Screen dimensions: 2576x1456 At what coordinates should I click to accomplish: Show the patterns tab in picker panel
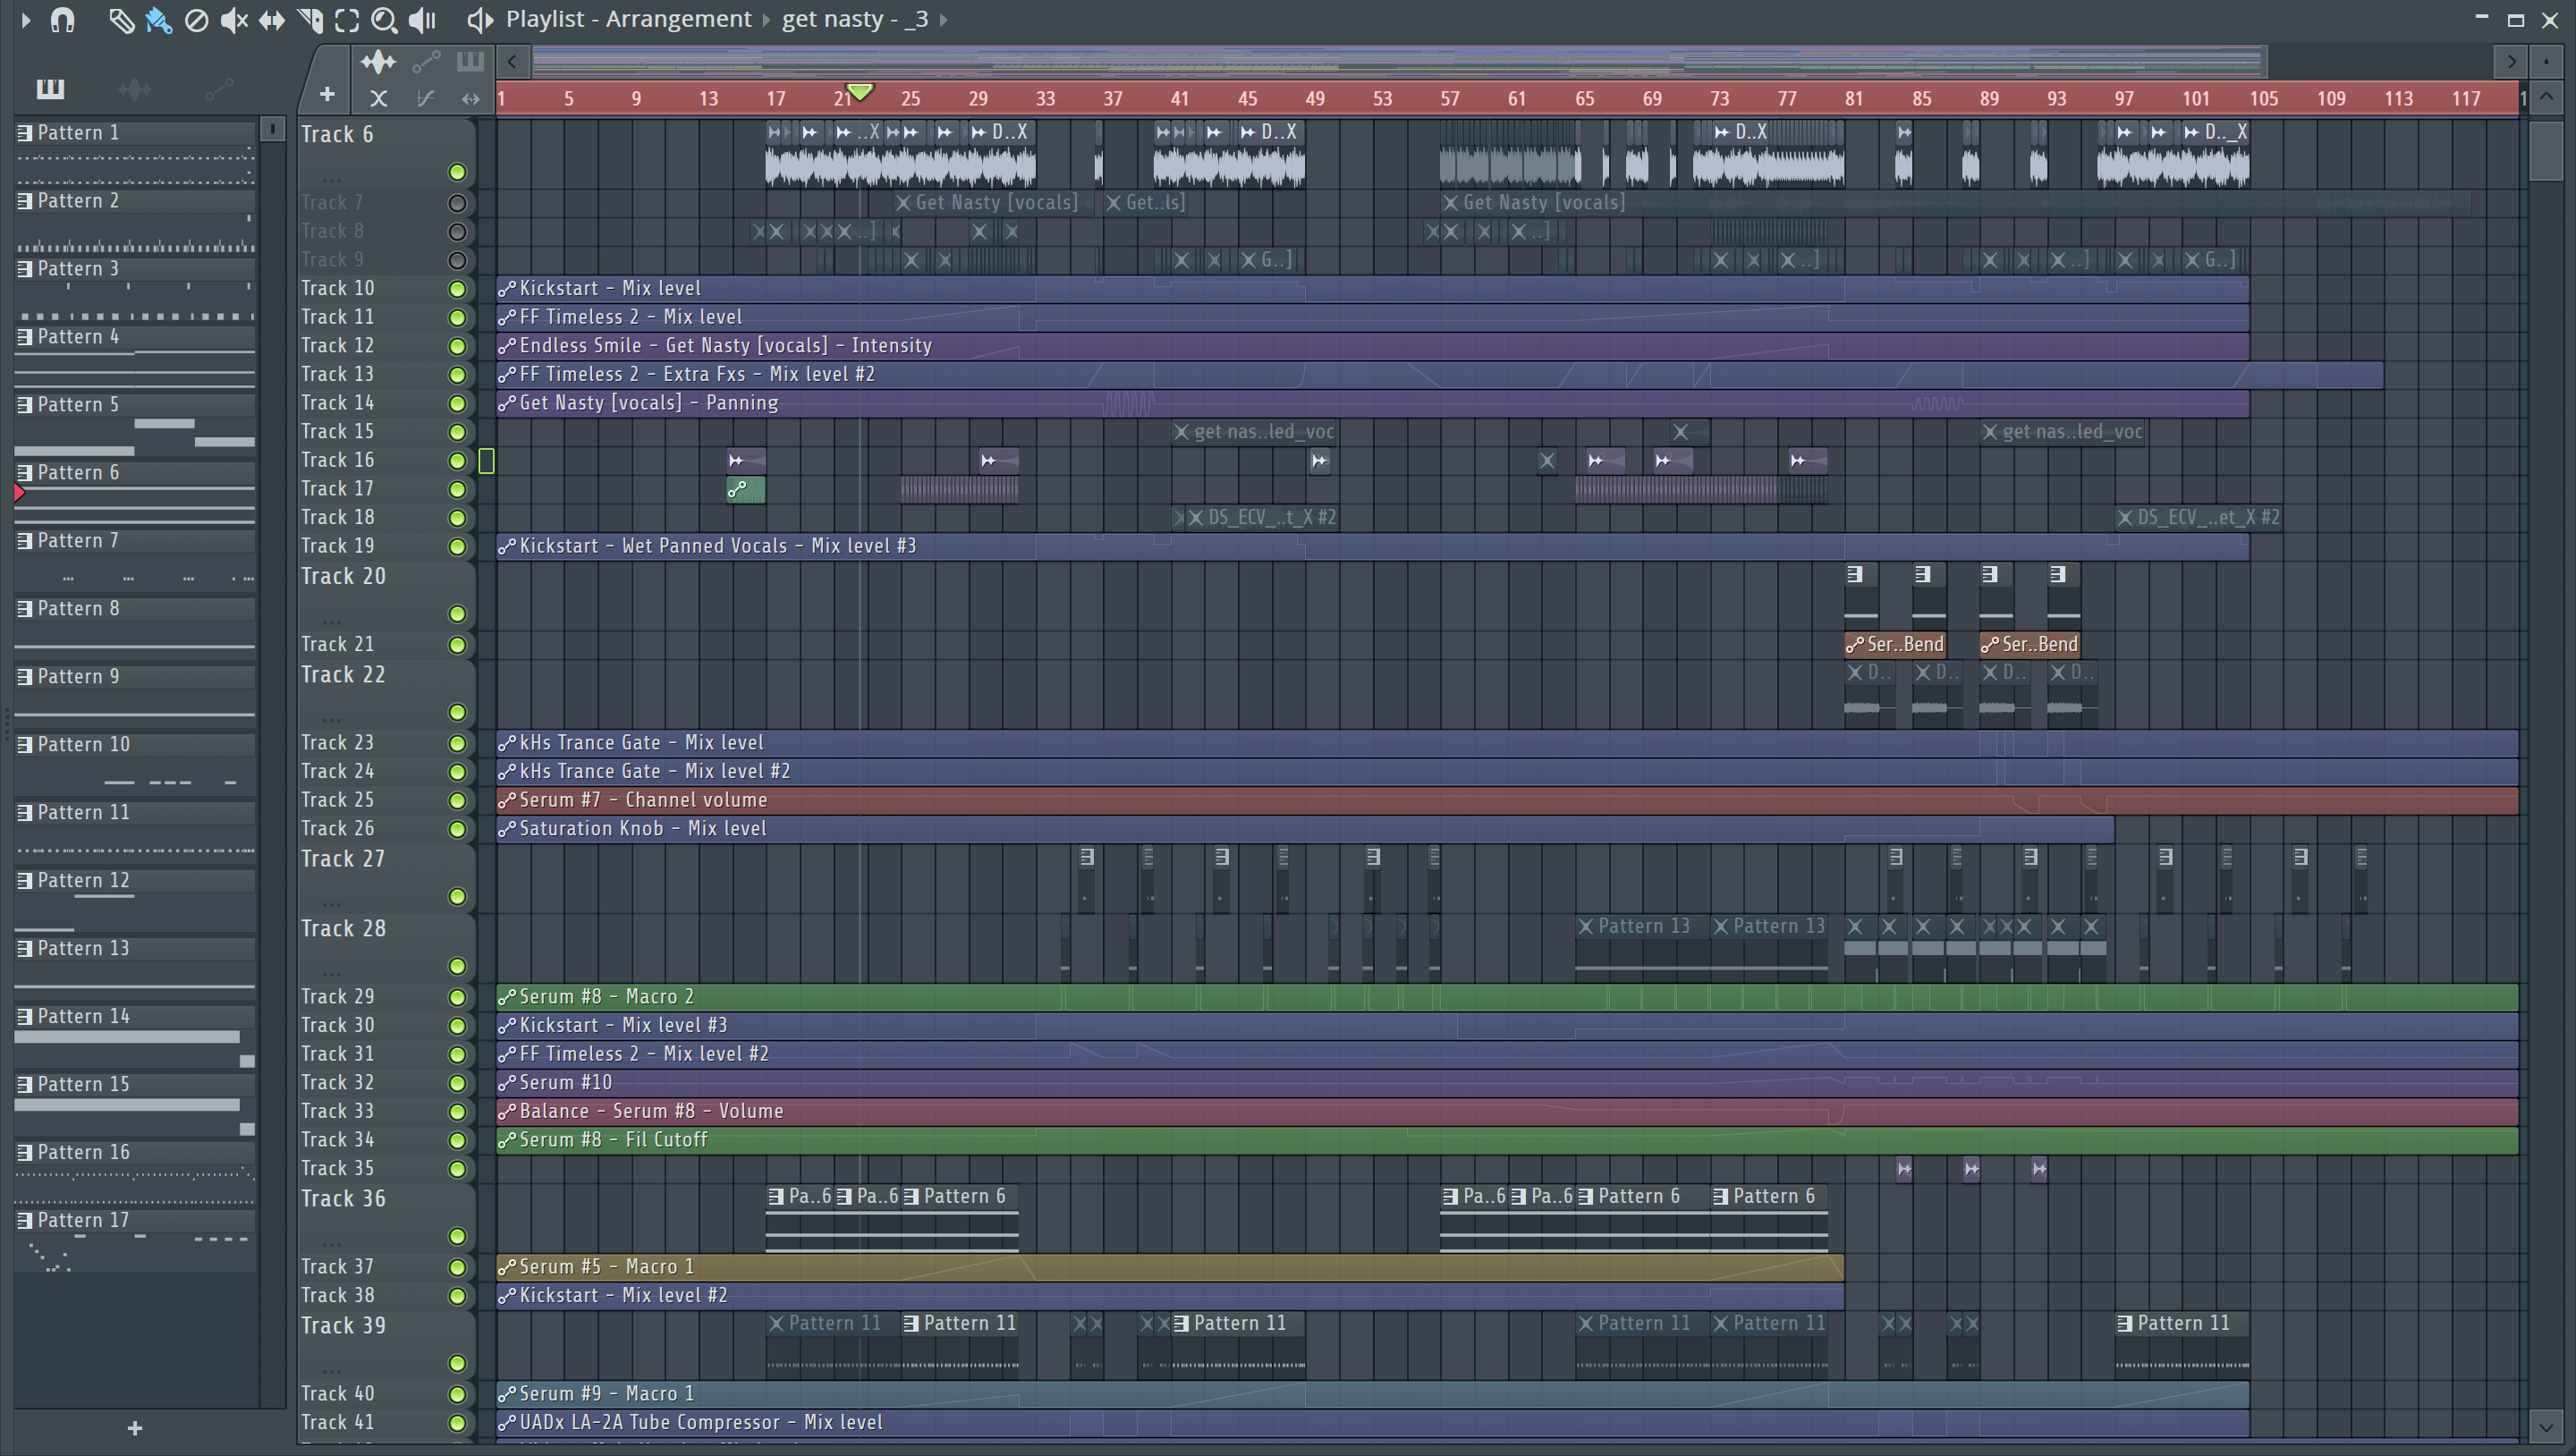tap(50, 90)
